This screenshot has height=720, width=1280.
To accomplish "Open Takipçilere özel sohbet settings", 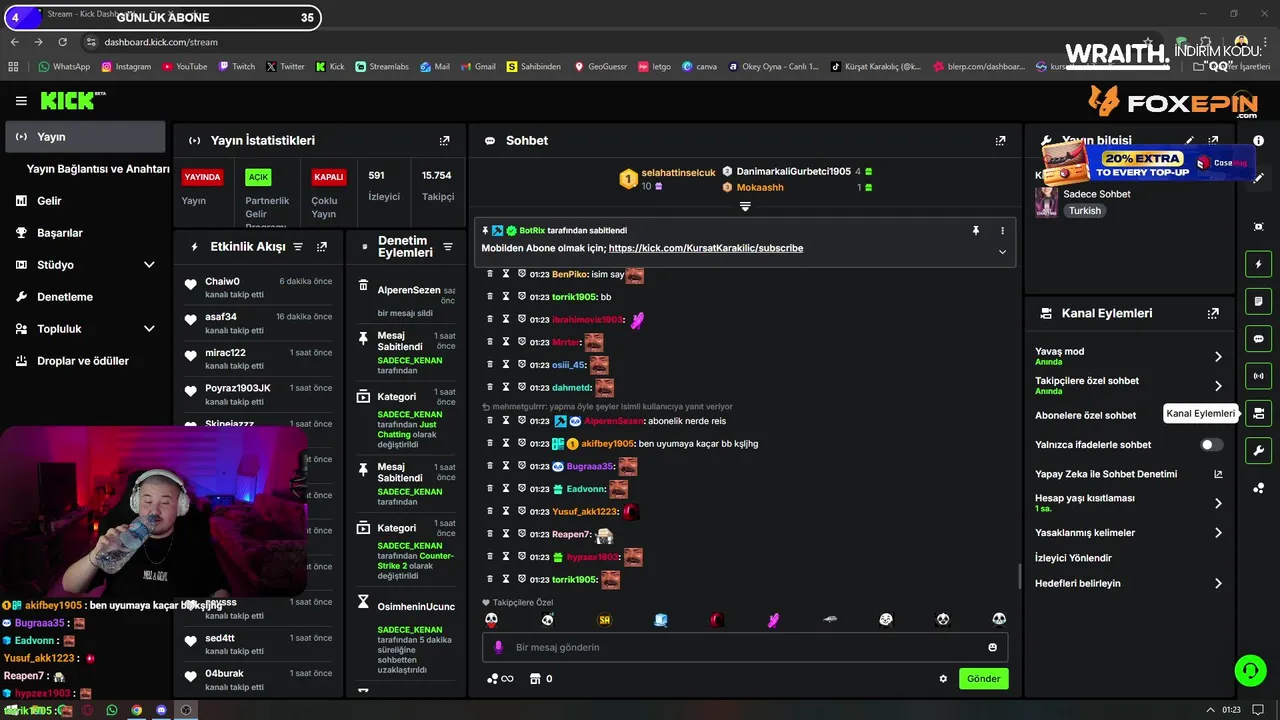I will pyautogui.click(x=1128, y=385).
